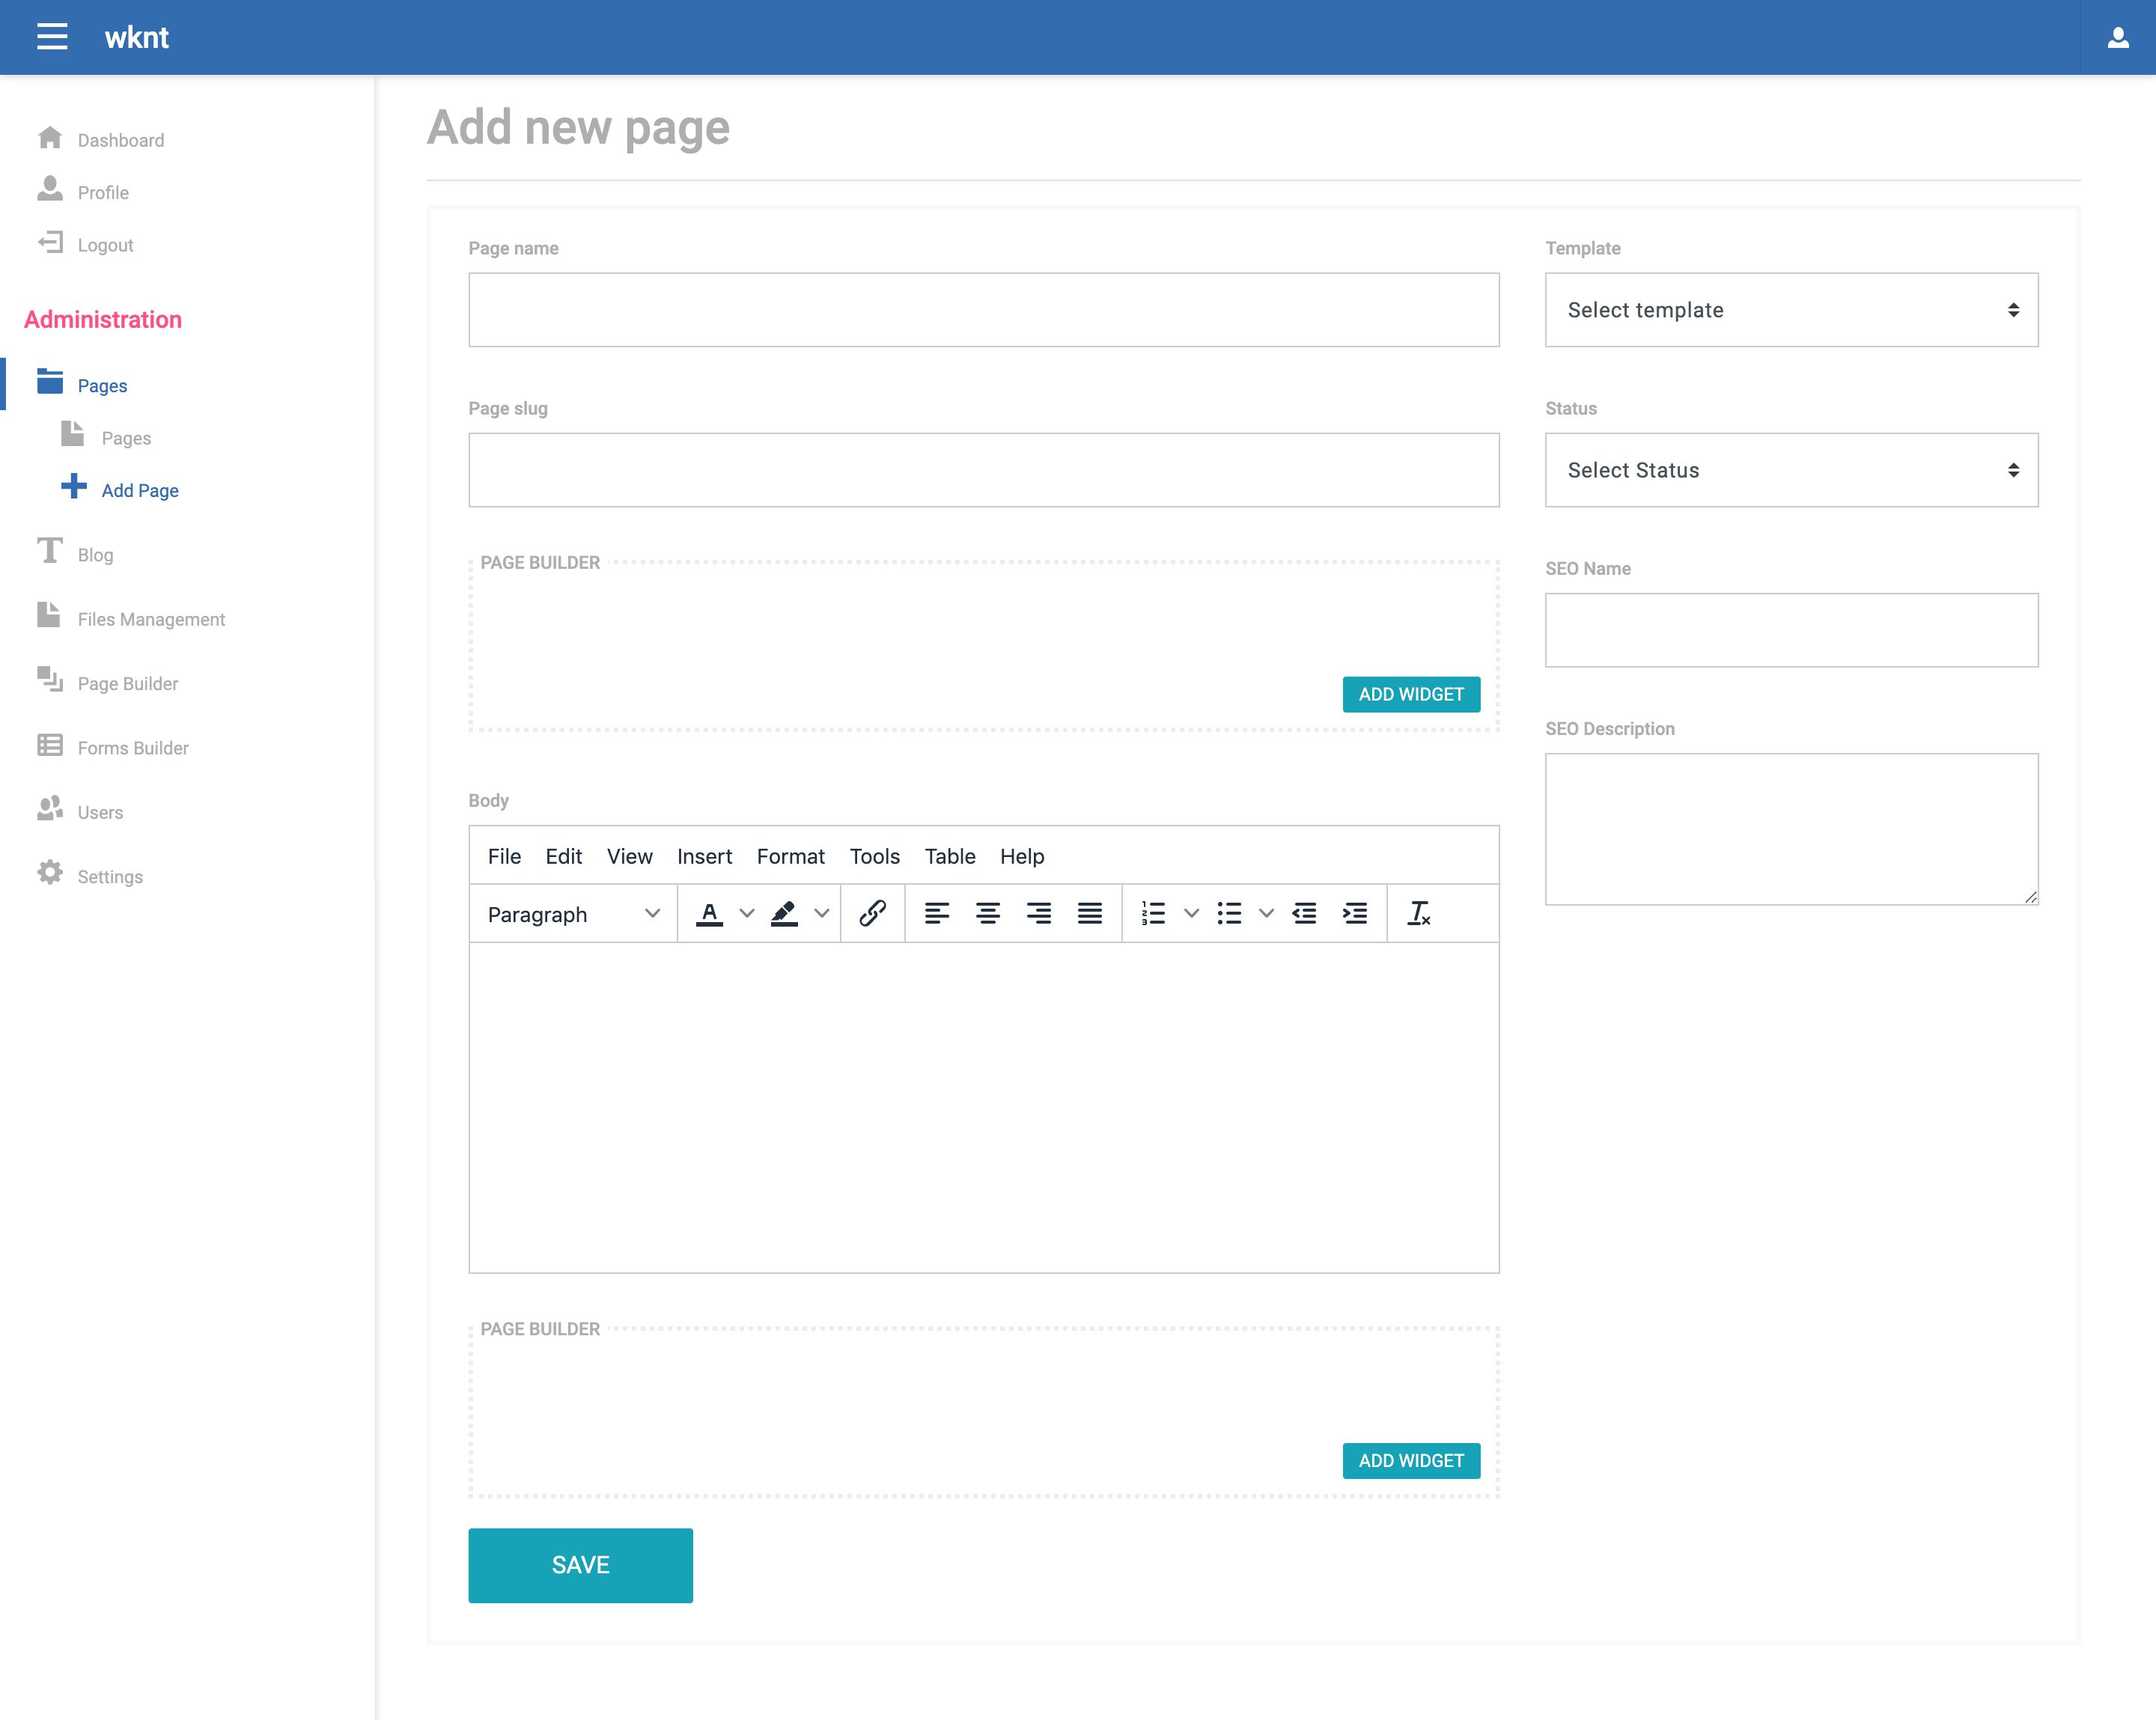Image resolution: width=2156 pixels, height=1720 pixels.
Task: Click the plus icon beside Add Page
Action: point(74,487)
